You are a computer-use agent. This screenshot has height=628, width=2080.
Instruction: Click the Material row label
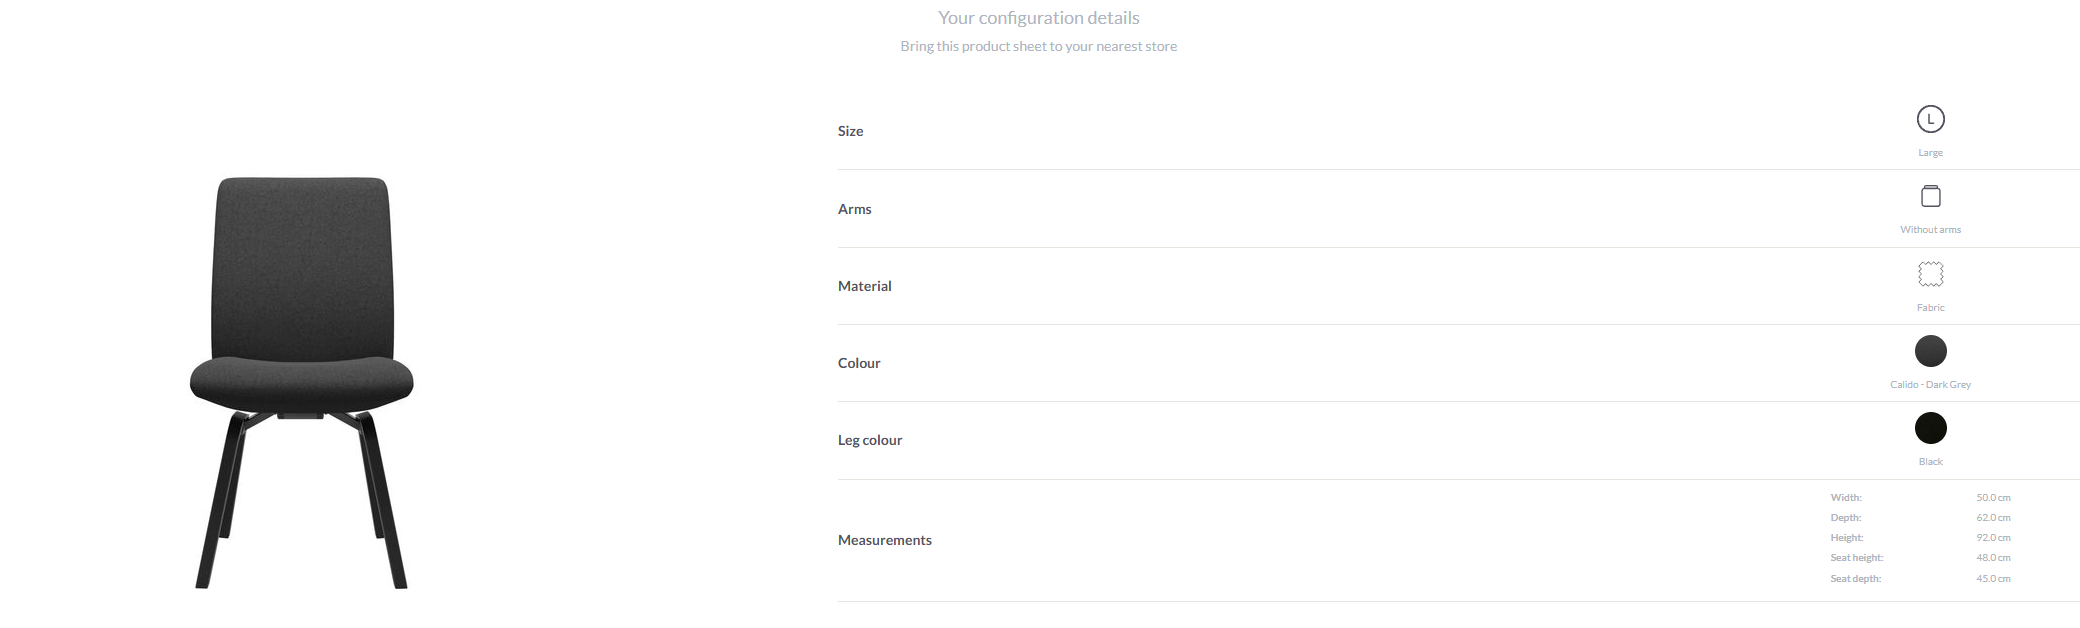pyautogui.click(x=864, y=286)
